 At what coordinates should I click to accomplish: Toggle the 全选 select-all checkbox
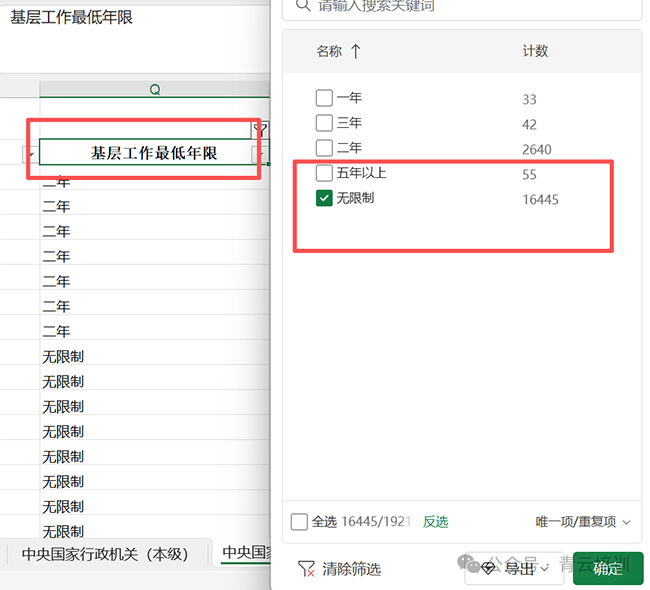click(x=299, y=521)
